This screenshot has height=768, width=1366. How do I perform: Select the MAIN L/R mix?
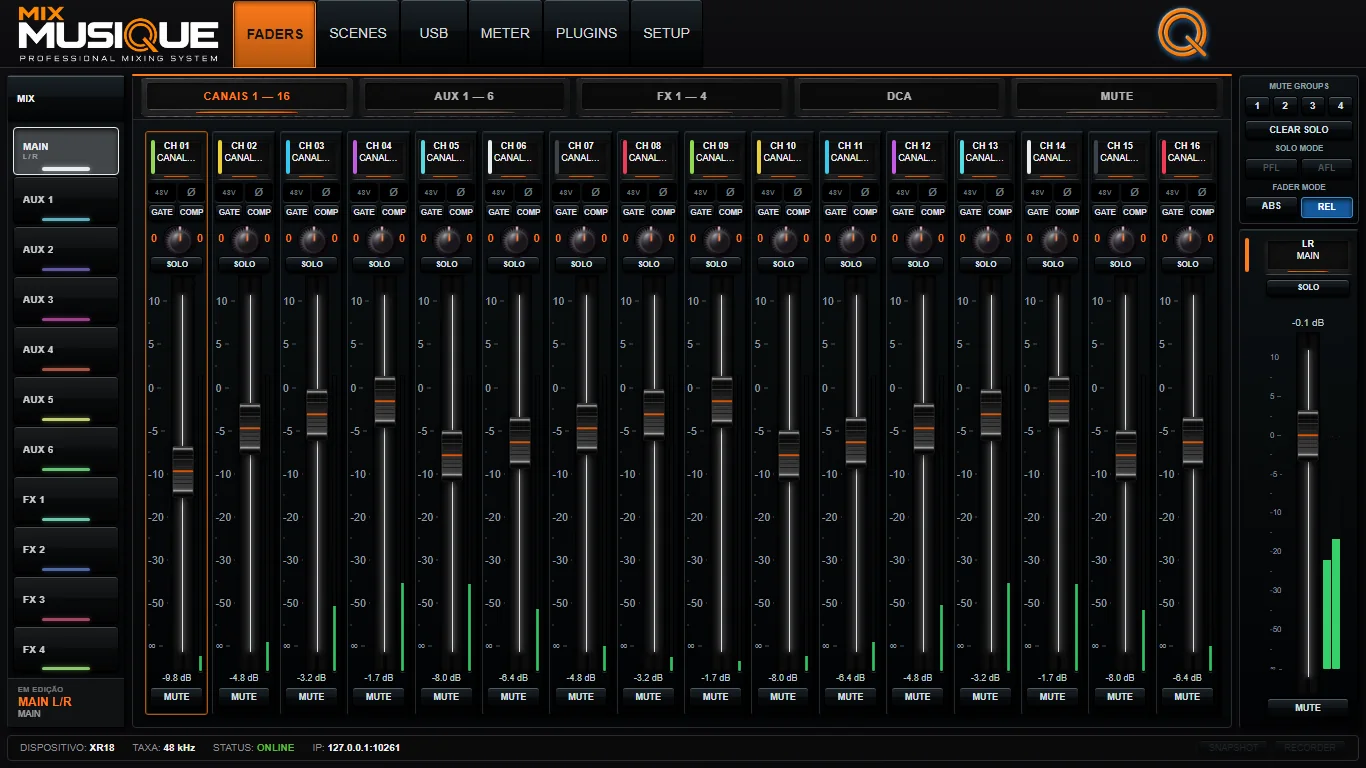66,151
